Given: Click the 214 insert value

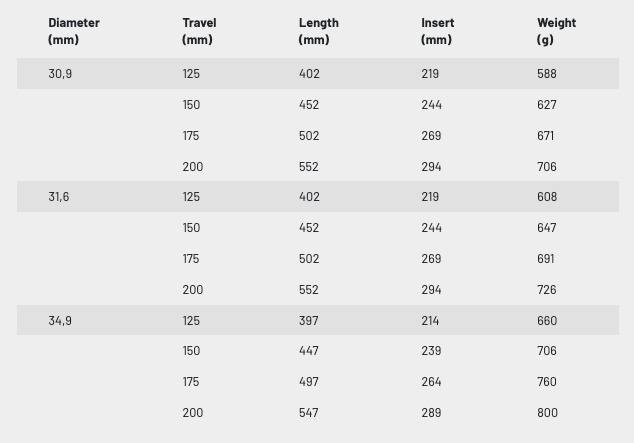Looking at the screenshot, I should (x=430, y=321).
